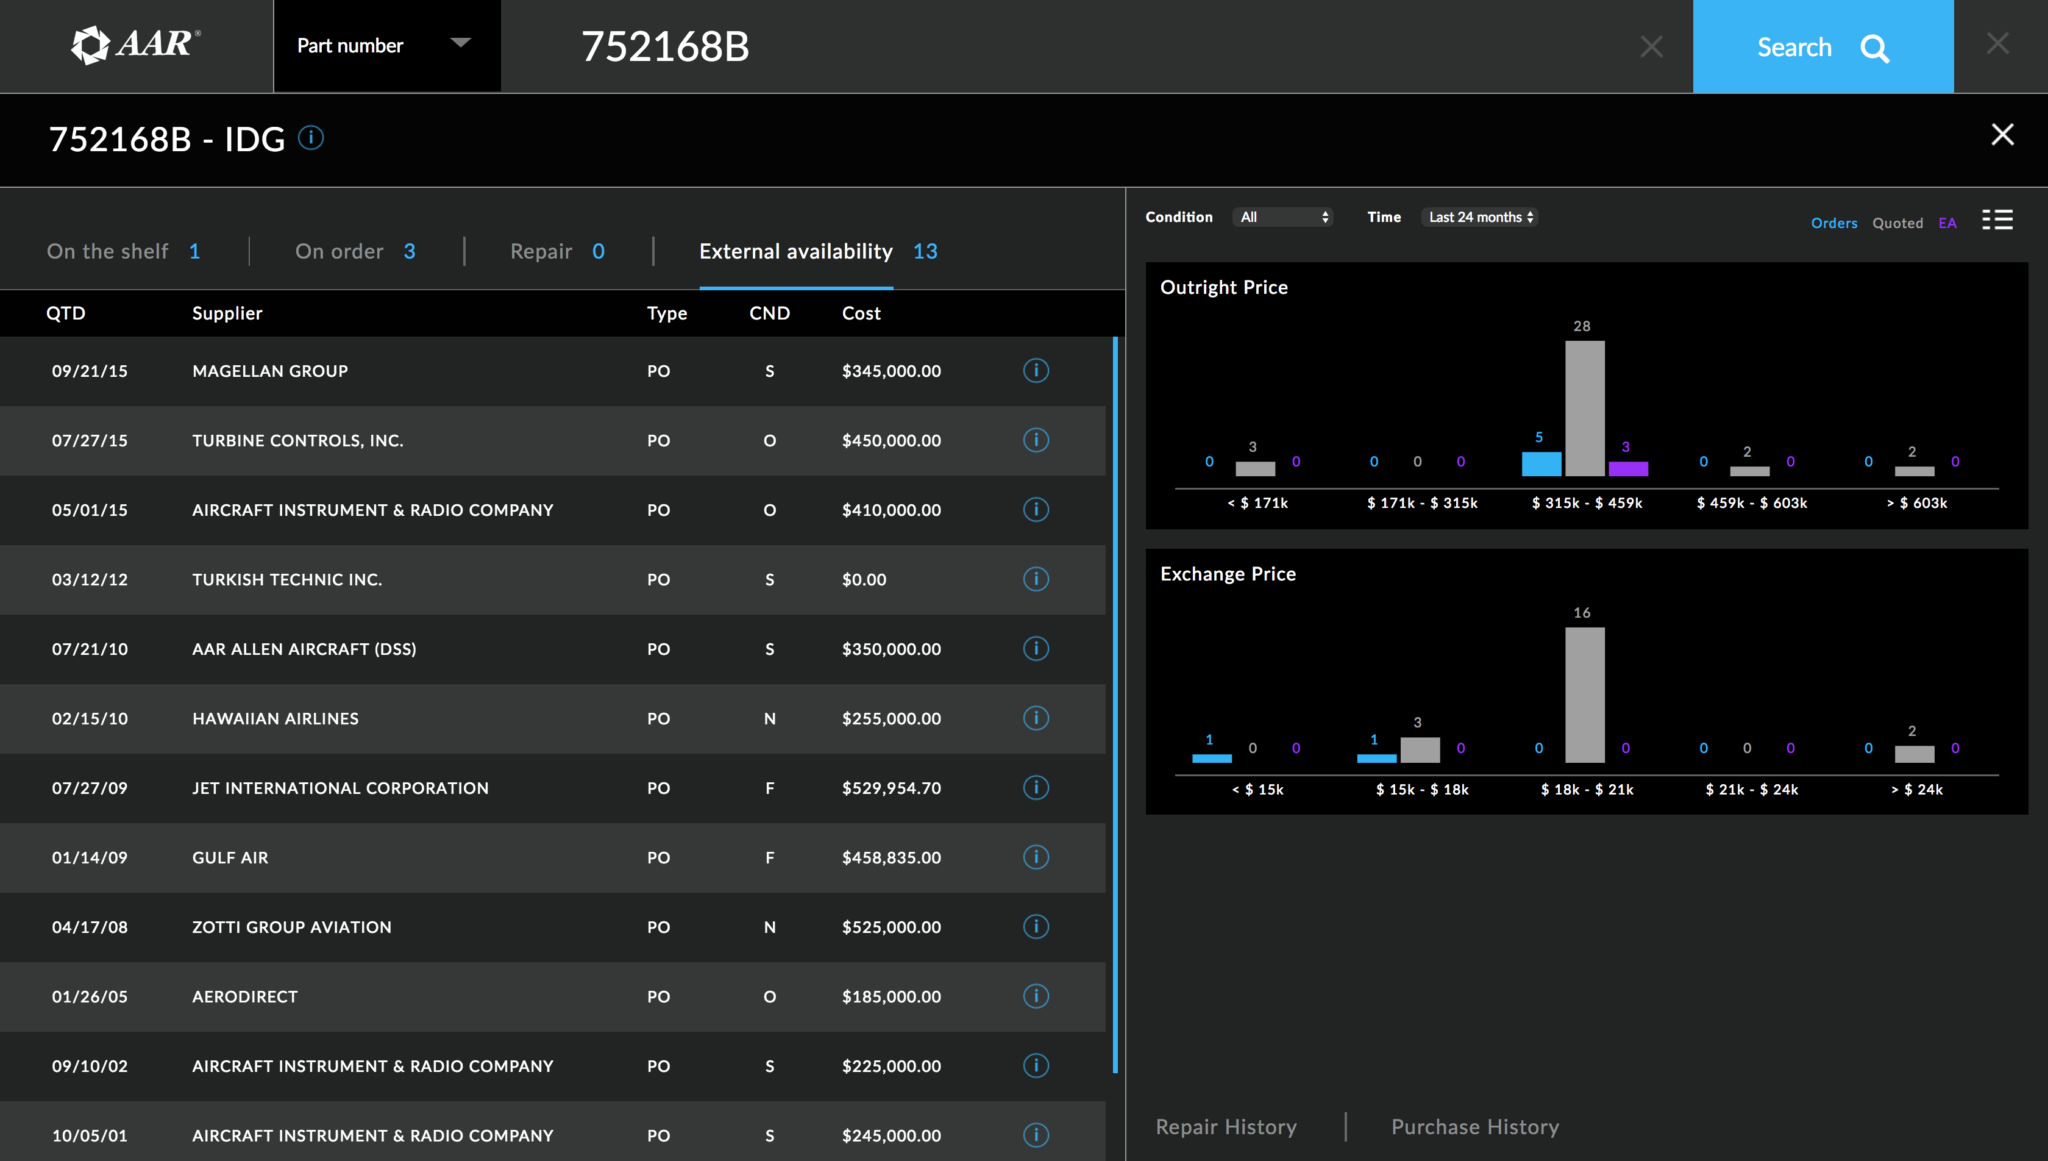Open the Condition All dropdown
Image resolution: width=2048 pixels, height=1161 pixels.
pyautogui.click(x=1283, y=217)
